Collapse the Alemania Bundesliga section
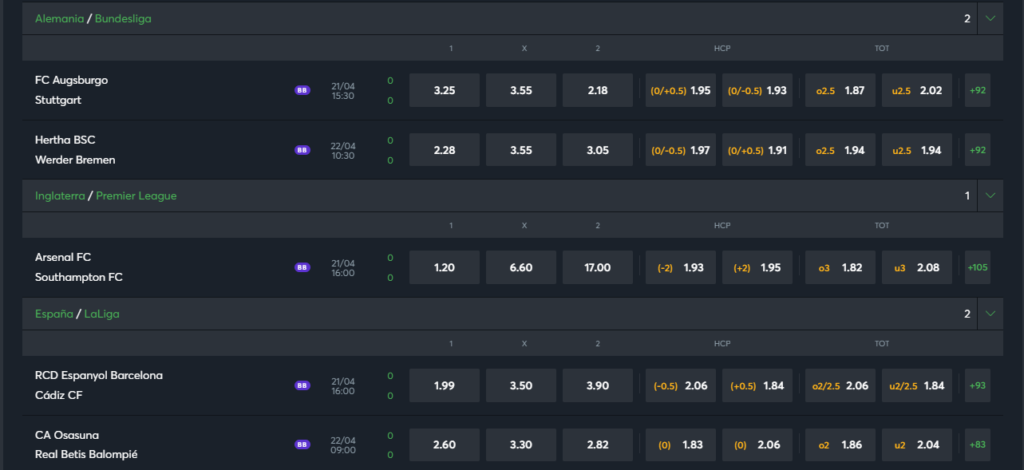This screenshot has width=1024, height=470. 990,18
